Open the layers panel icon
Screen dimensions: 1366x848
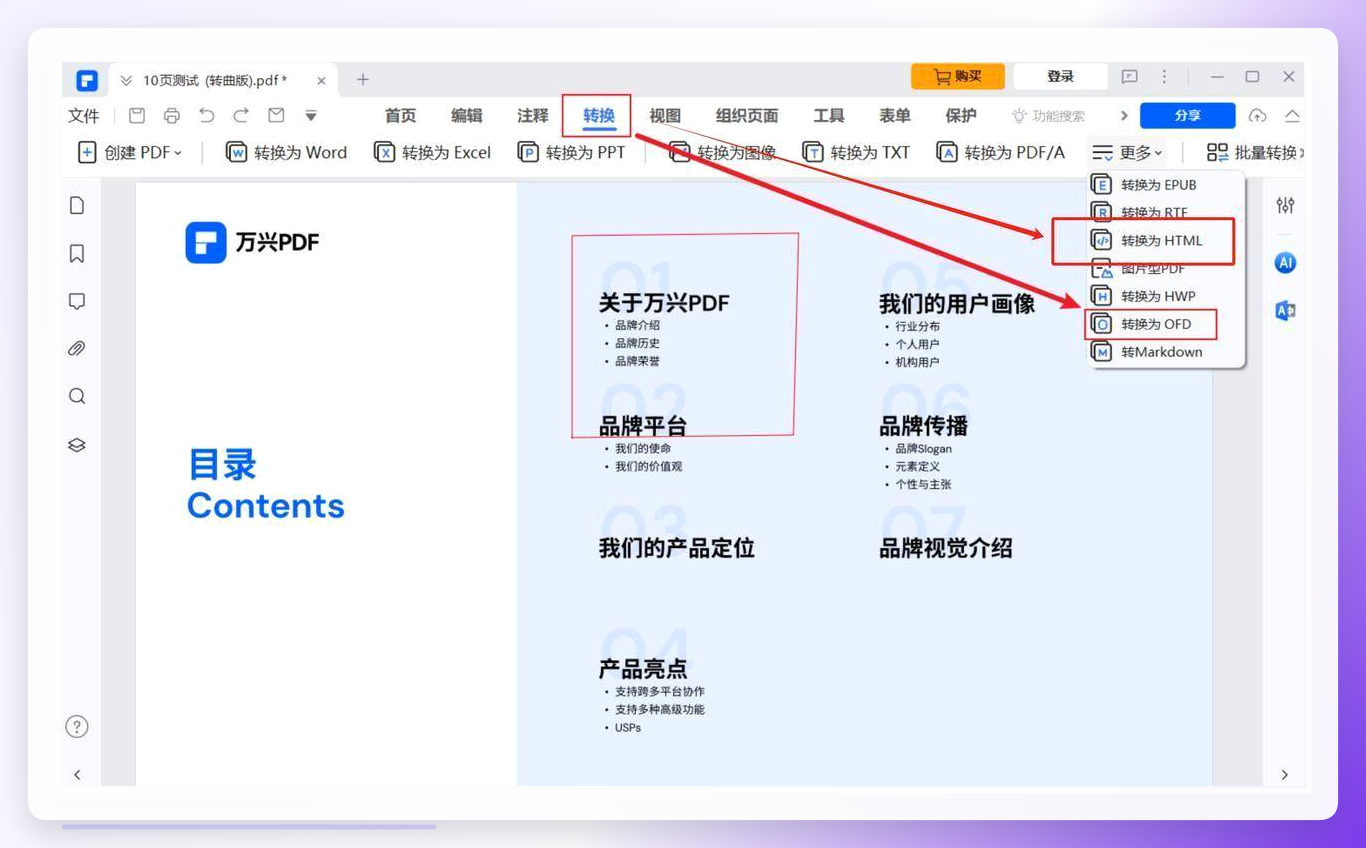77,445
